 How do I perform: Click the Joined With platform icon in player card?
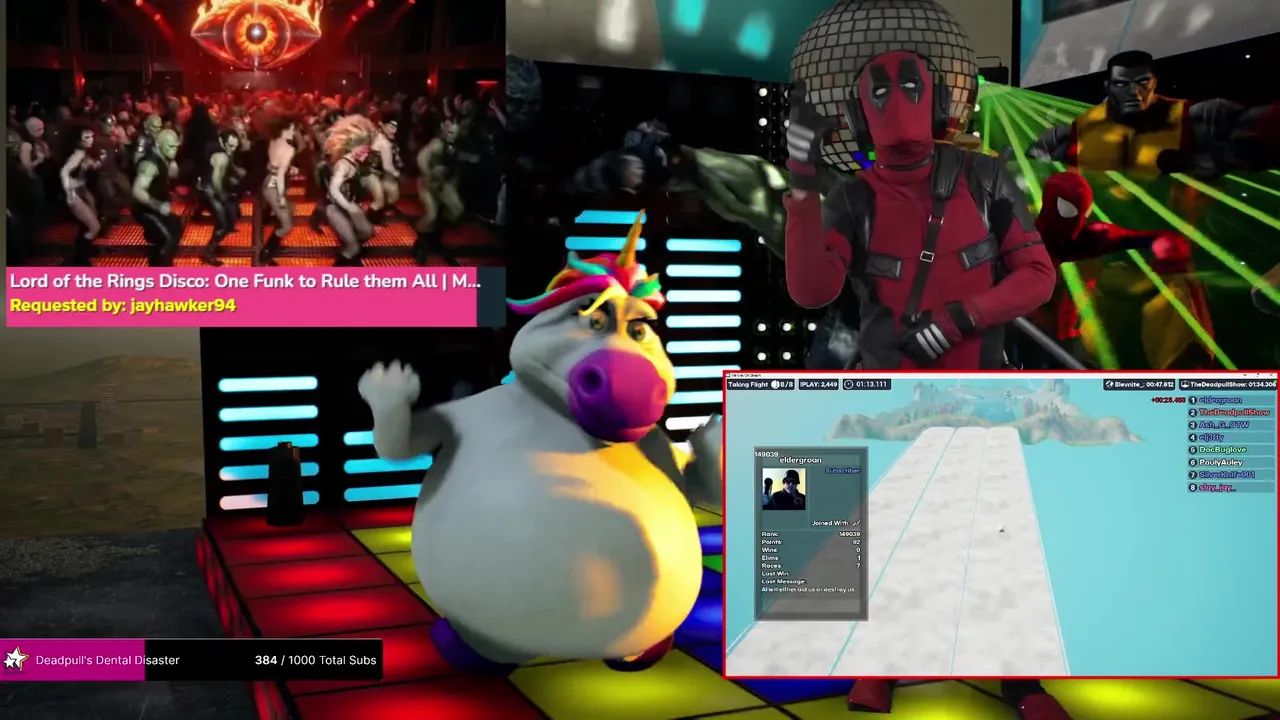pyautogui.click(x=855, y=523)
